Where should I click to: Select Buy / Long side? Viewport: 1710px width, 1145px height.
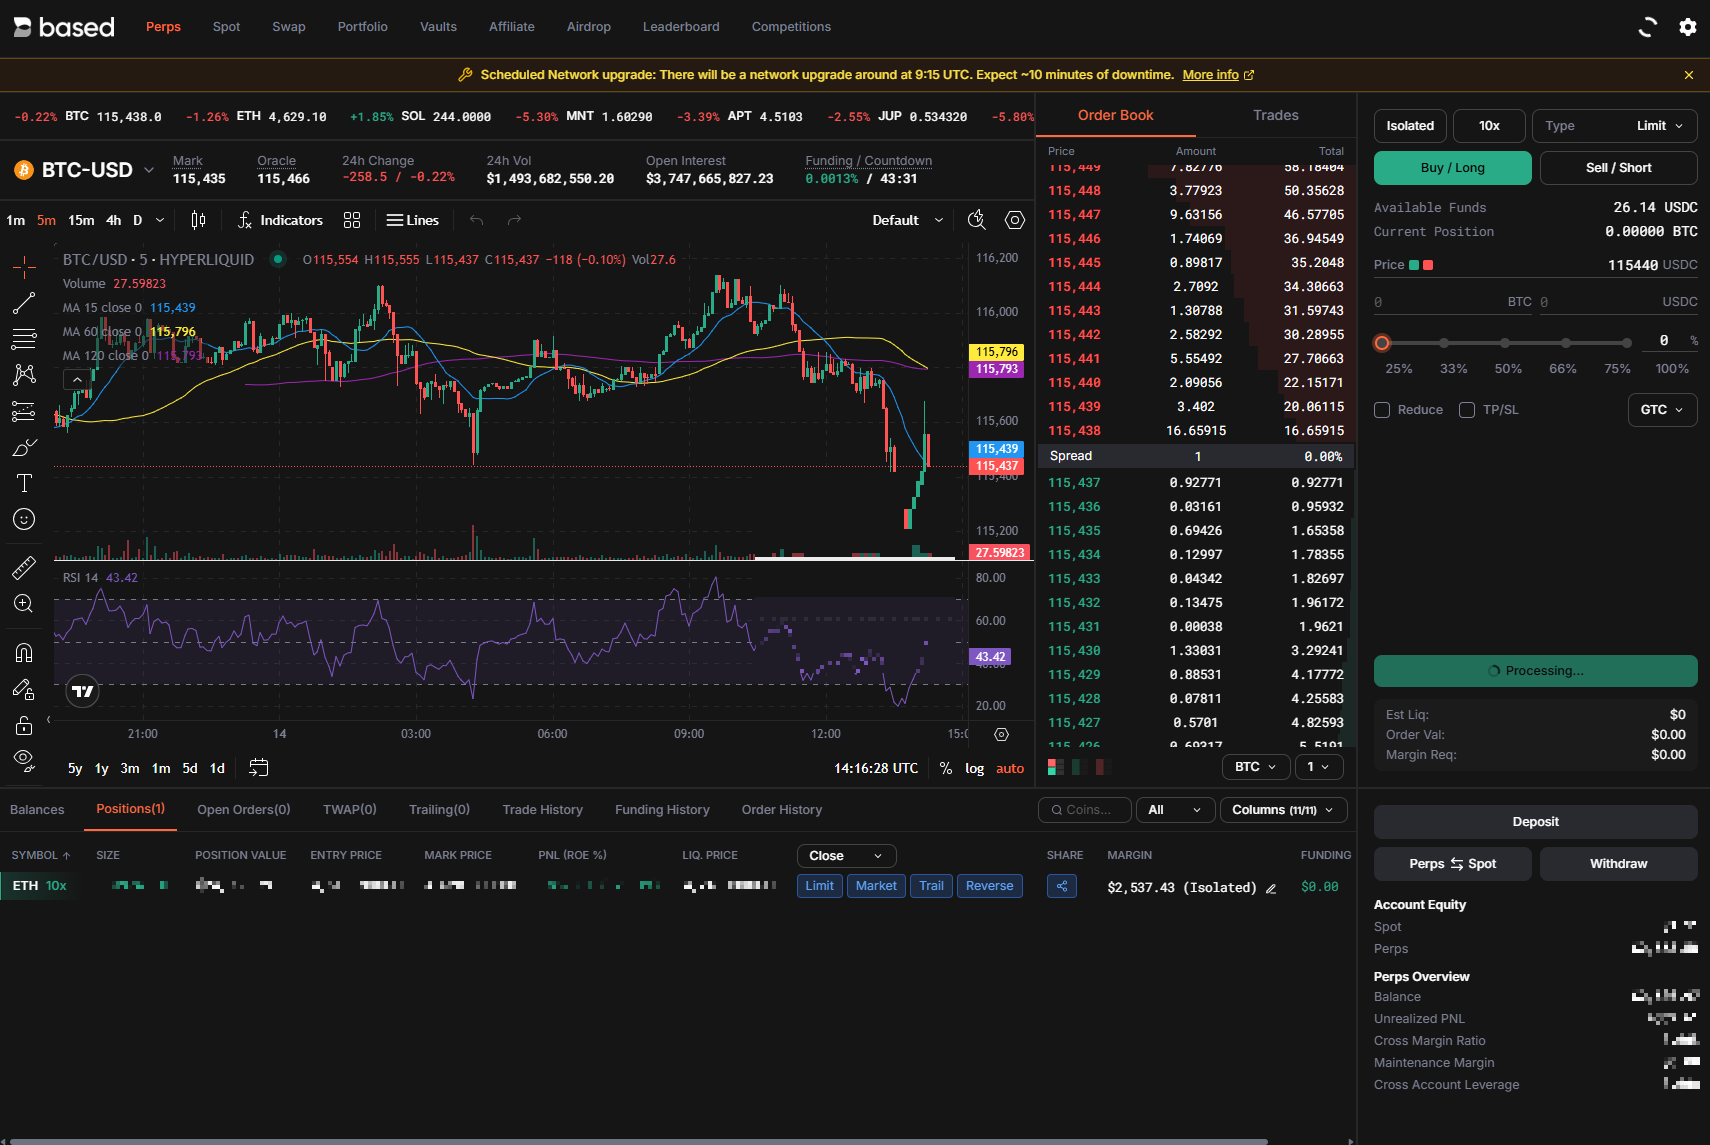(1452, 168)
